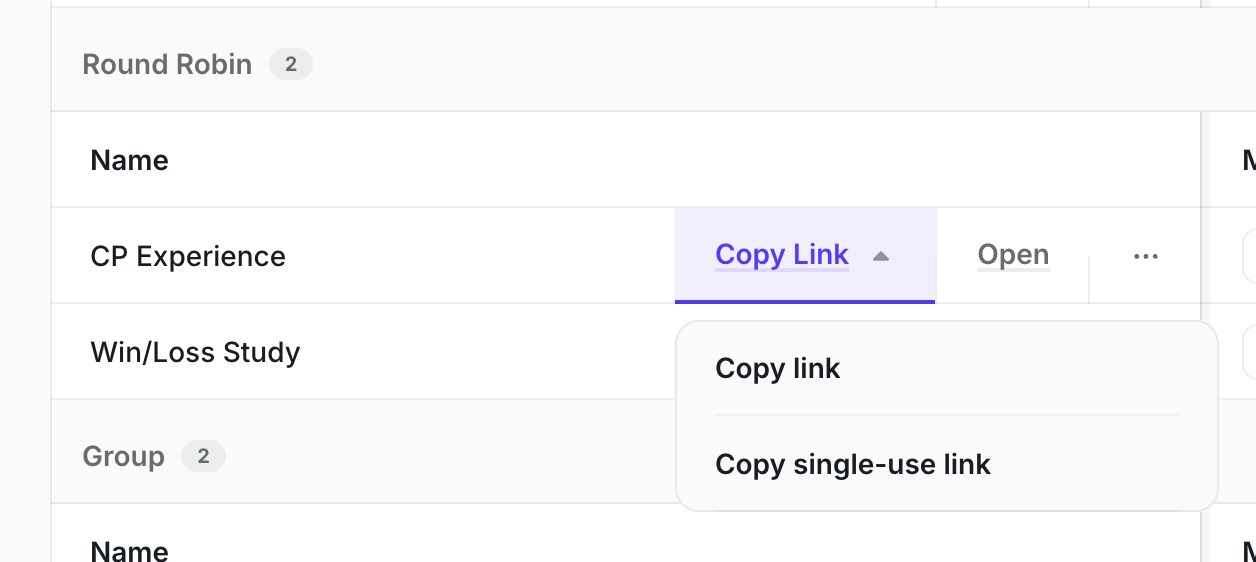Click the cut-off field in Win/Loss Study row

point(1249,353)
